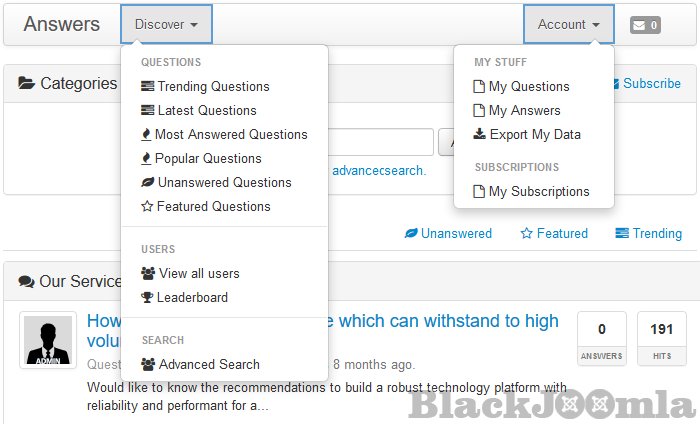
Task: Open Advanced Search from the menu
Action: tap(209, 364)
